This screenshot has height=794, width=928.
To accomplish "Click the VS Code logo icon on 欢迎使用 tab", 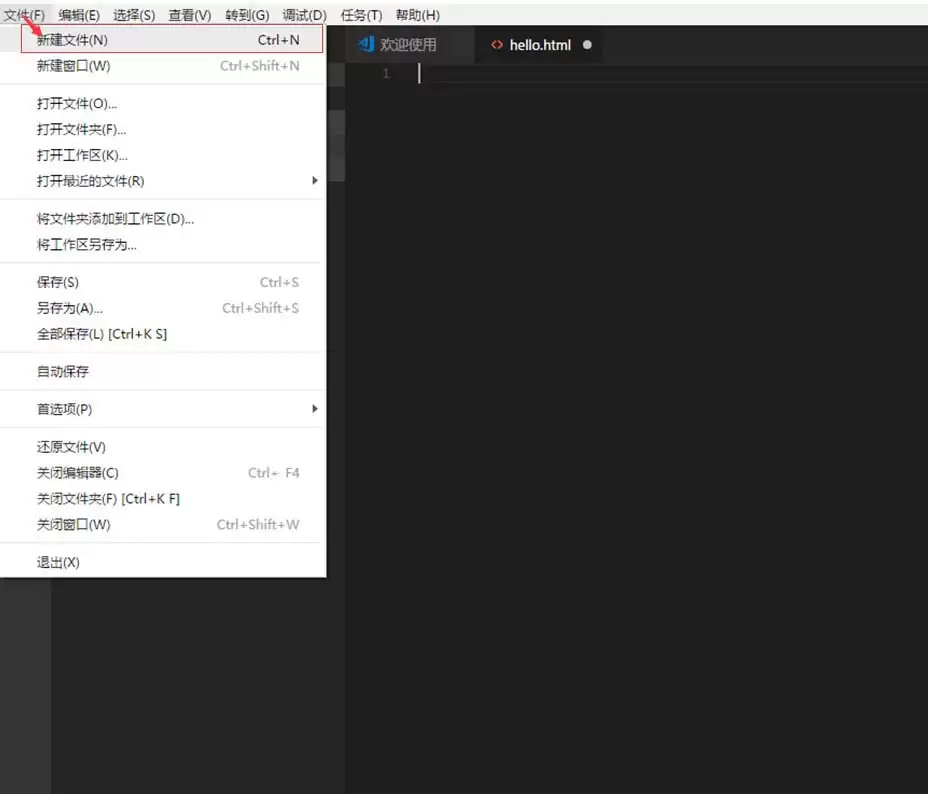I will pos(365,45).
